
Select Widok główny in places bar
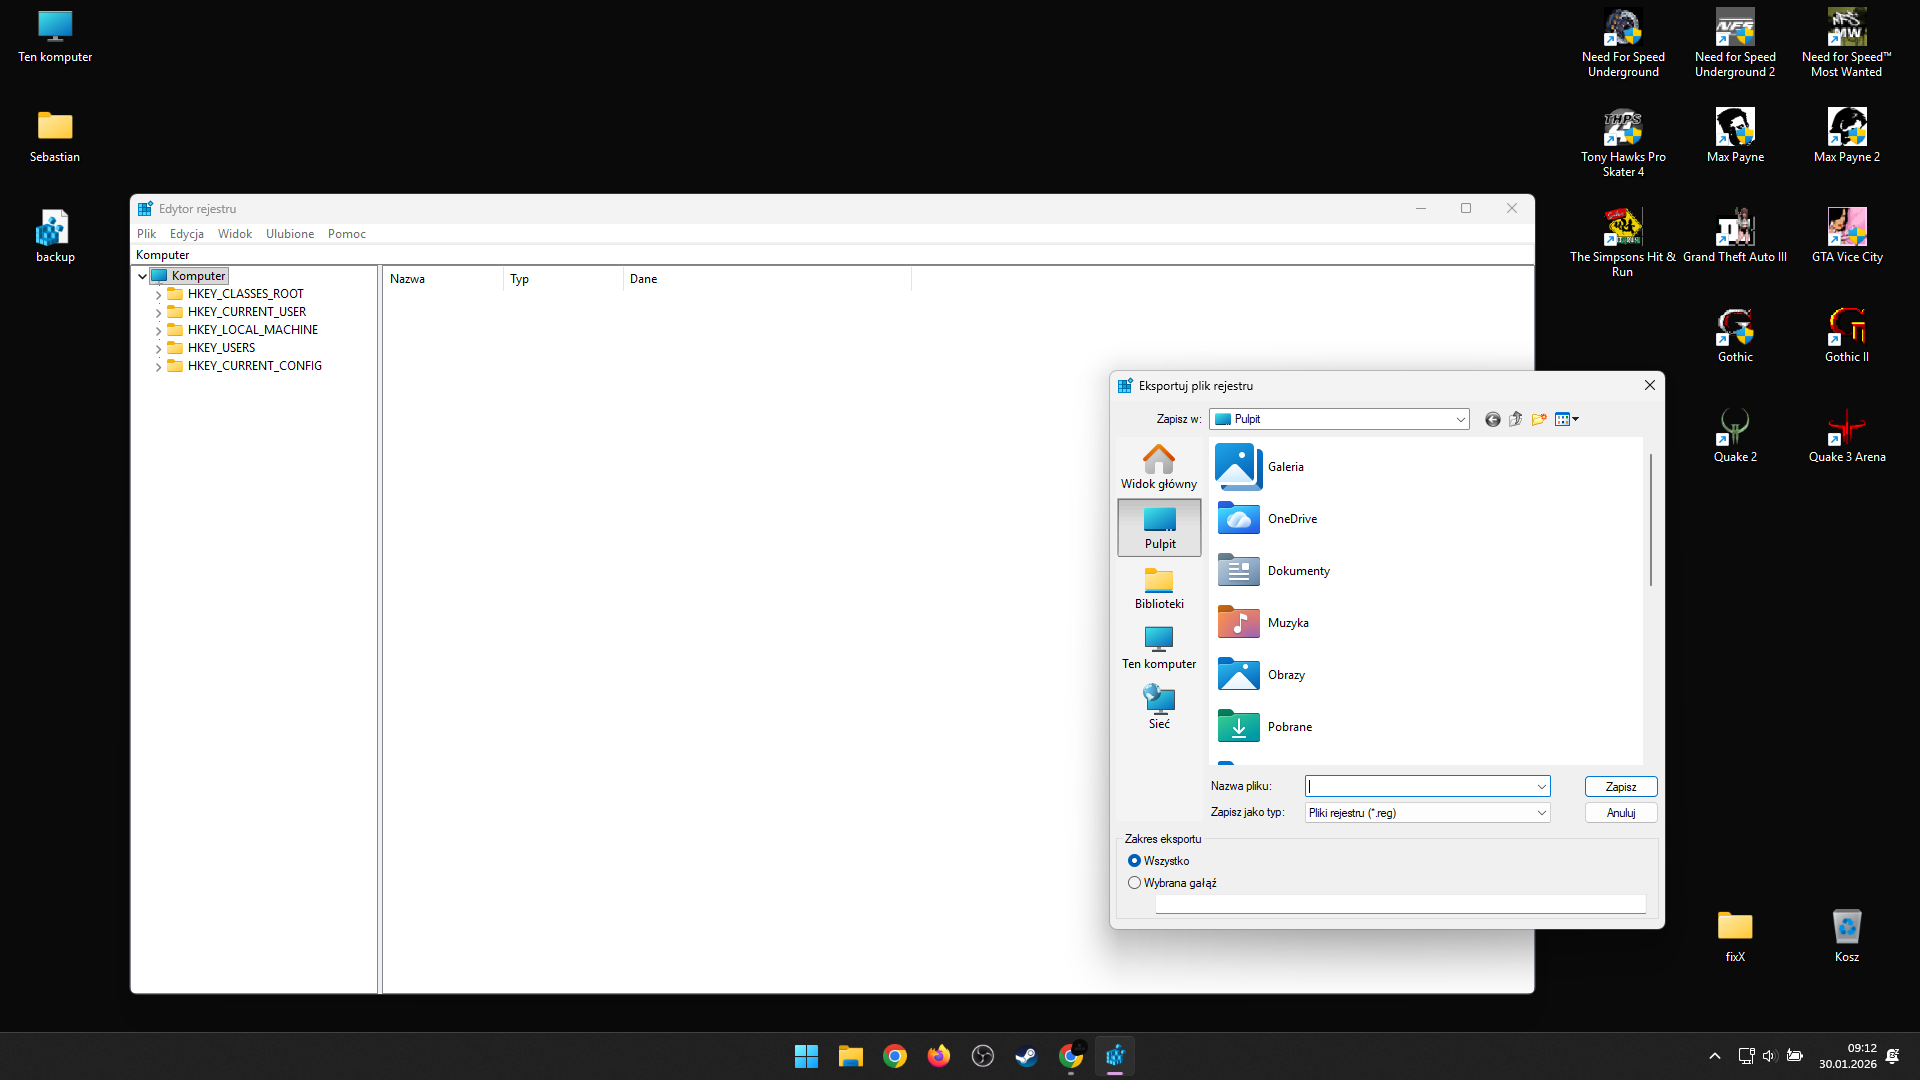(1158, 467)
